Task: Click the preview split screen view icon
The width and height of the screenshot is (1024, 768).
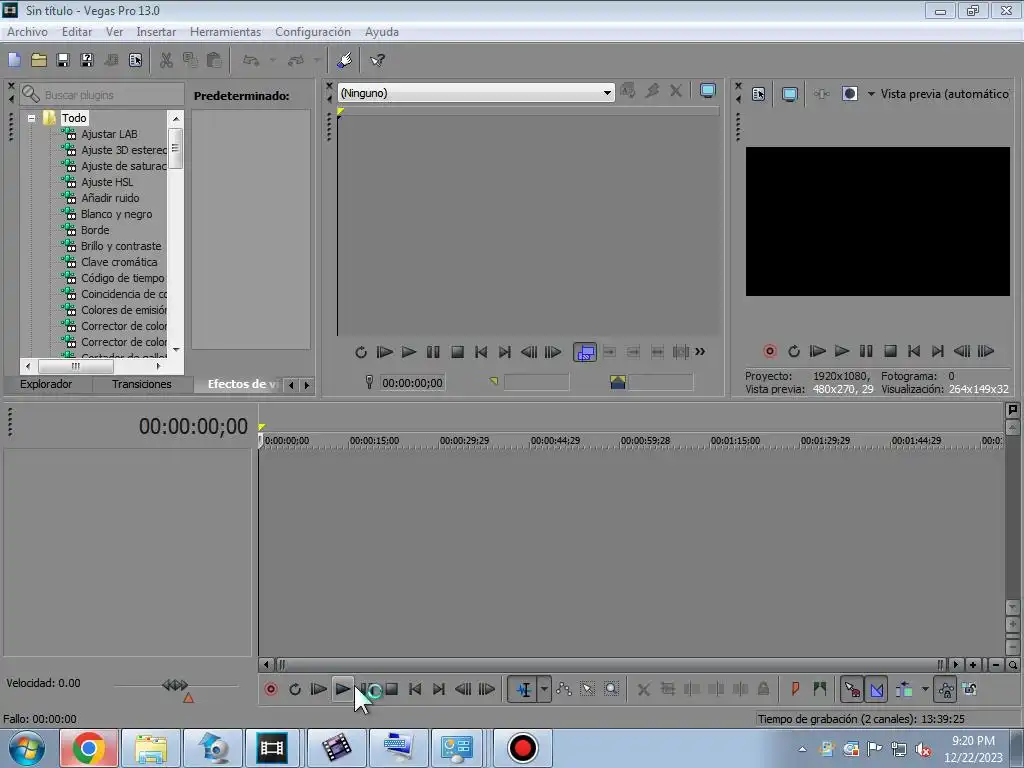Action: tap(850, 94)
